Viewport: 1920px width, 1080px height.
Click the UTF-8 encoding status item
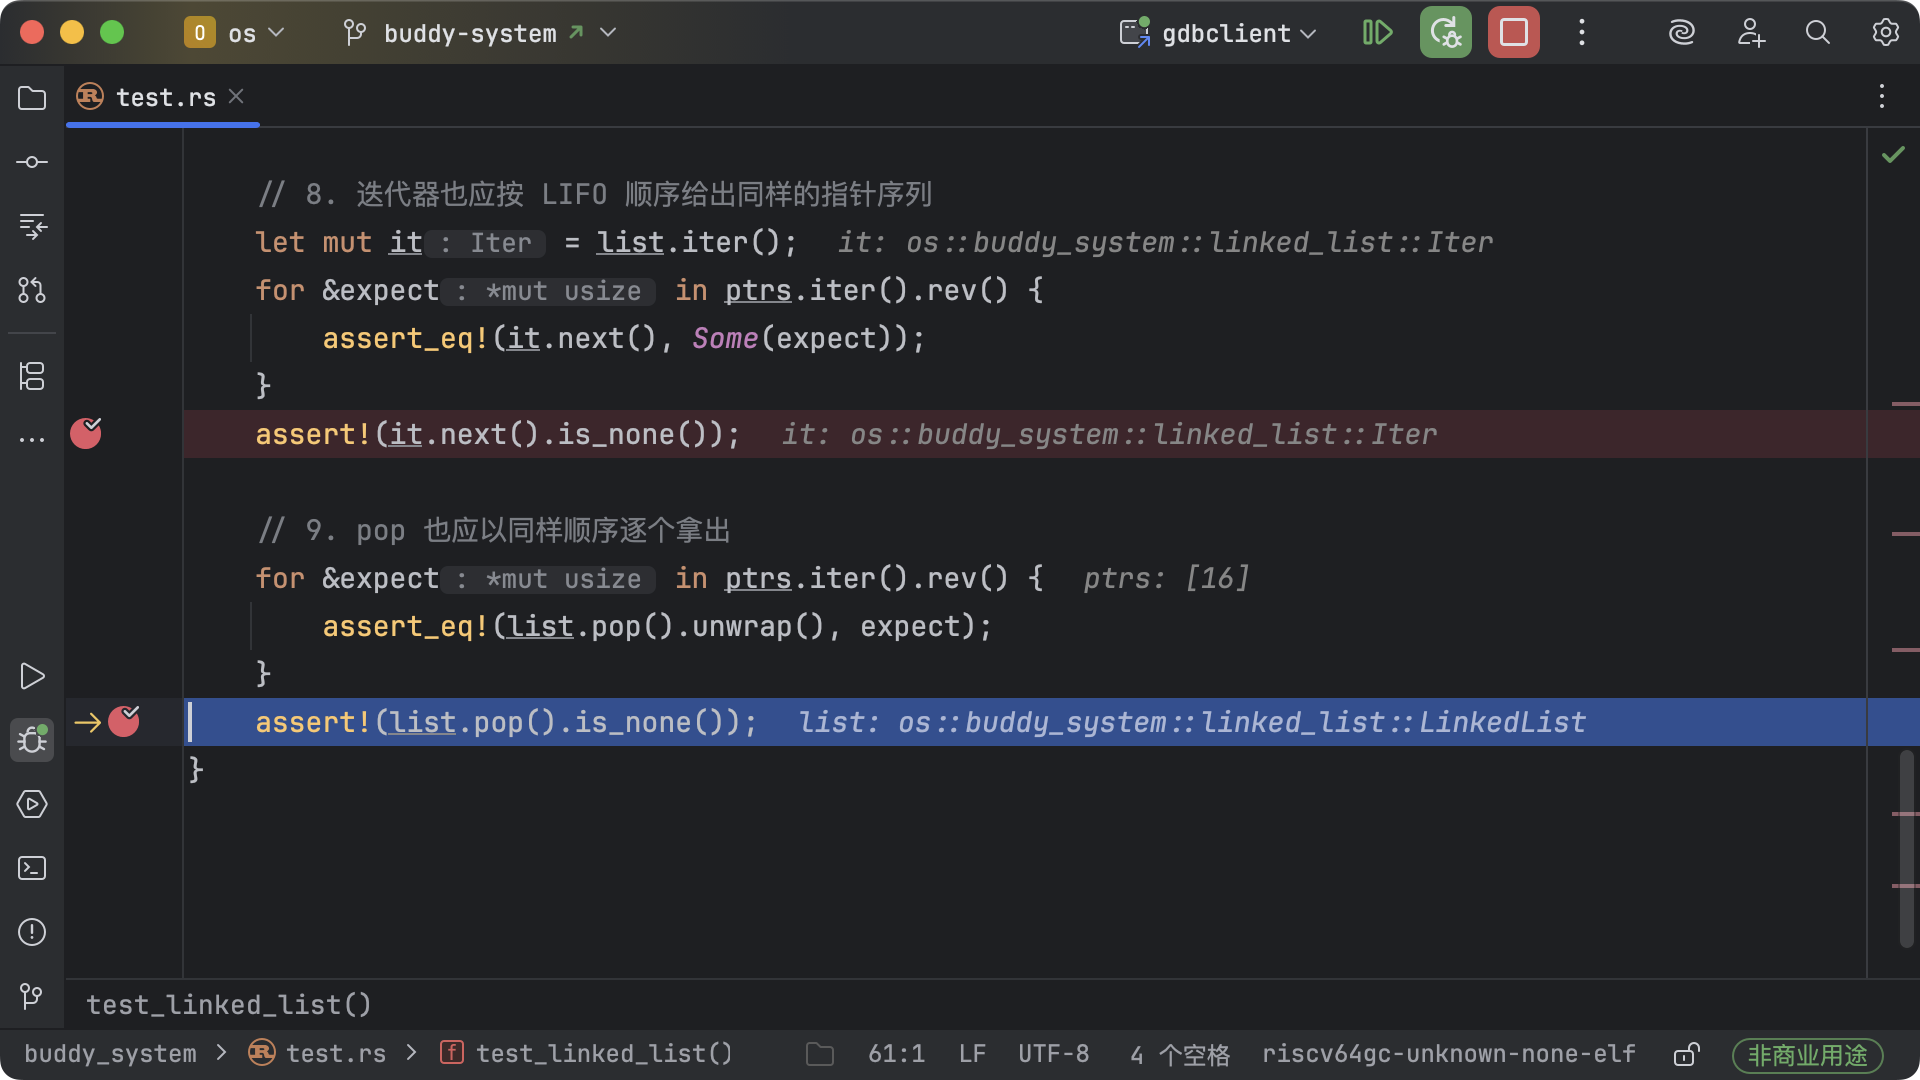(x=1053, y=1054)
